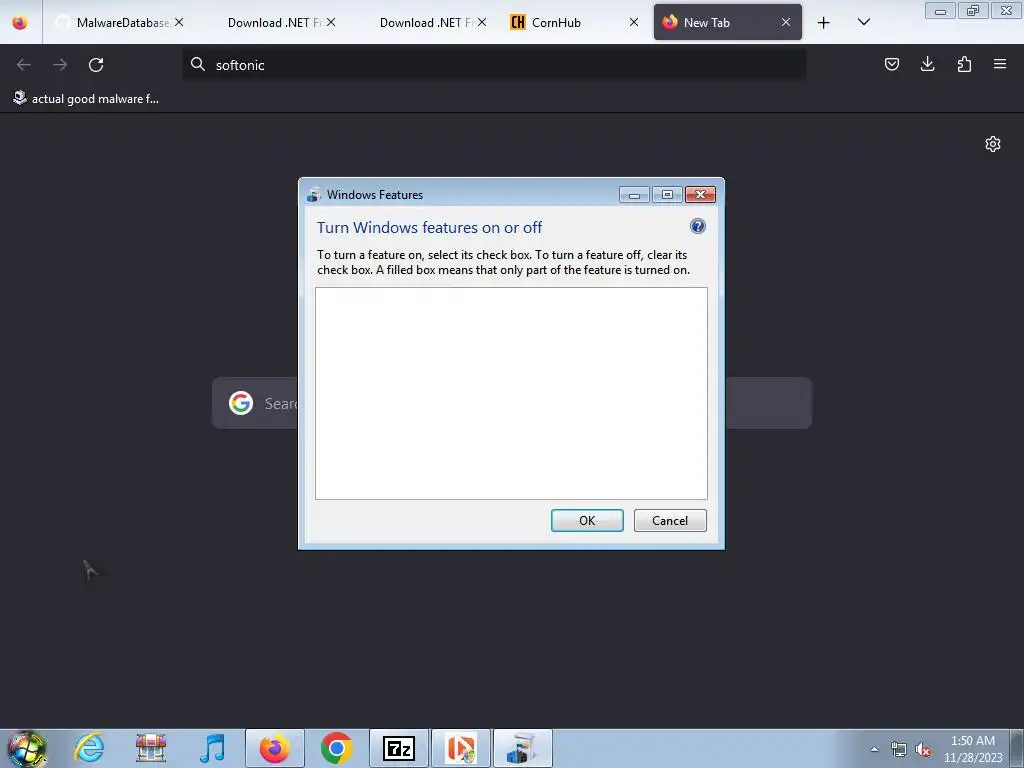This screenshot has height=768, width=1024.
Task: Show hidden system tray icons
Action: tap(874, 749)
